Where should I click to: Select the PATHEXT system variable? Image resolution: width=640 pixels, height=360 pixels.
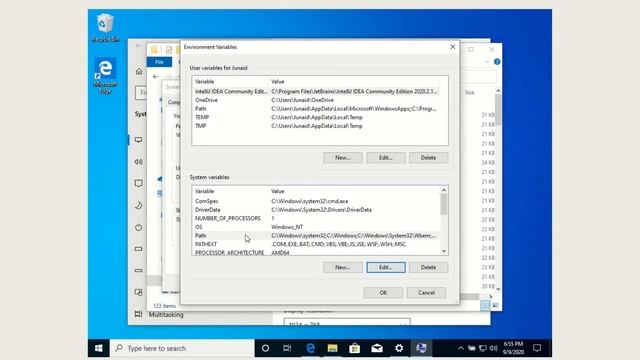pyautogui.click(x=316, y=244)
